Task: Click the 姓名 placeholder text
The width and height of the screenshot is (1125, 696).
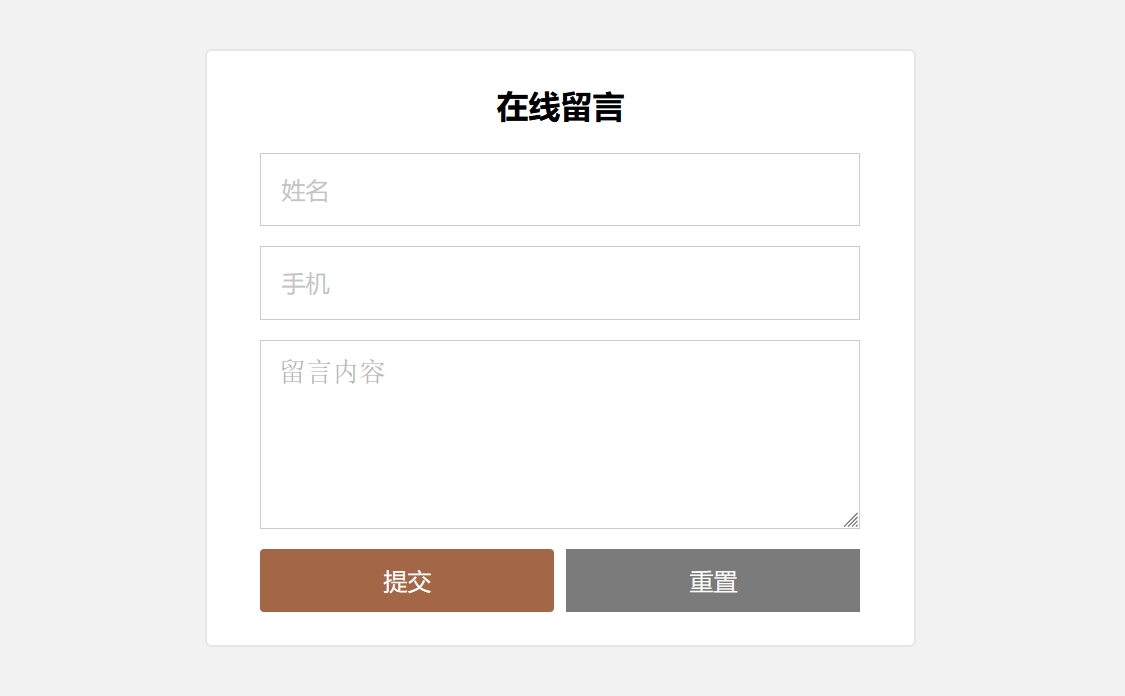Action: [x=305, y=191]
